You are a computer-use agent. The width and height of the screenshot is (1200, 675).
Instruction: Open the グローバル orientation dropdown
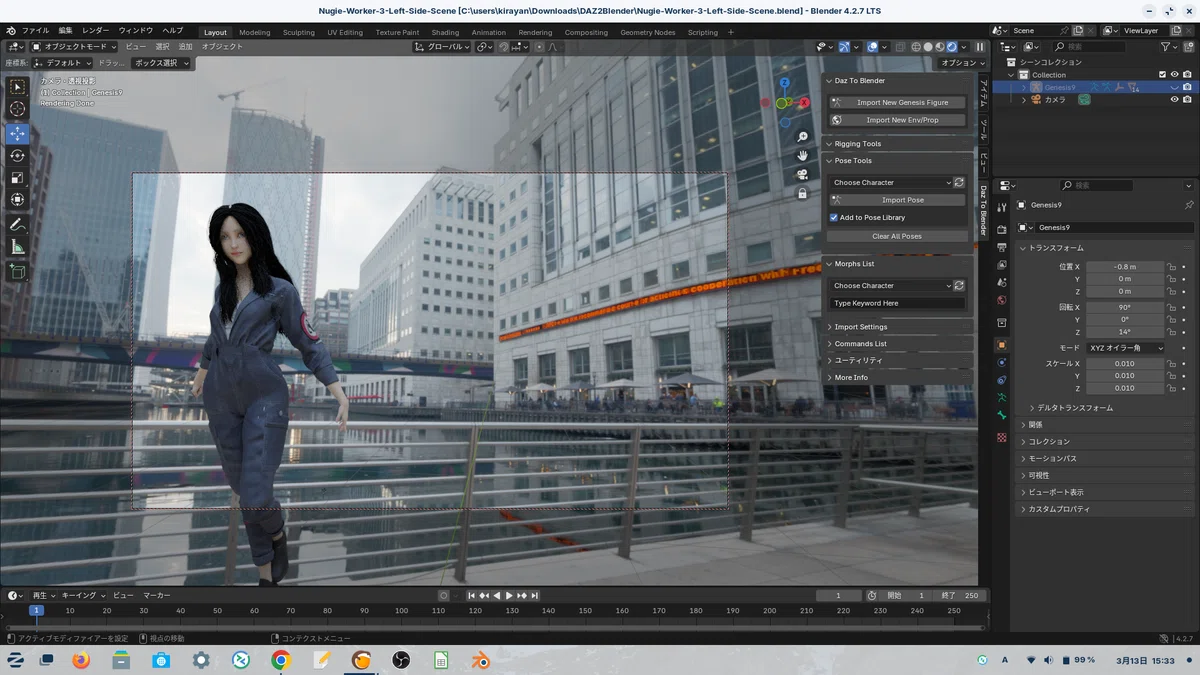pos(442,47)
